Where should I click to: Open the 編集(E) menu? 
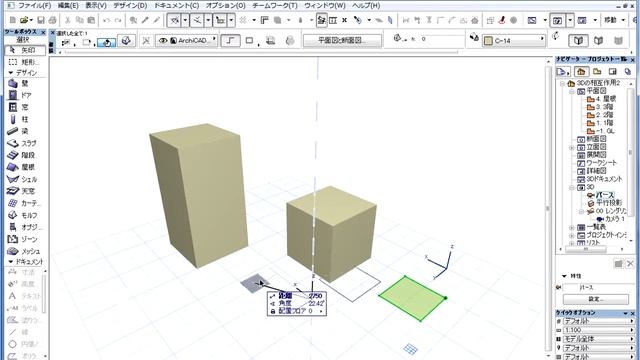pos(68,6)
